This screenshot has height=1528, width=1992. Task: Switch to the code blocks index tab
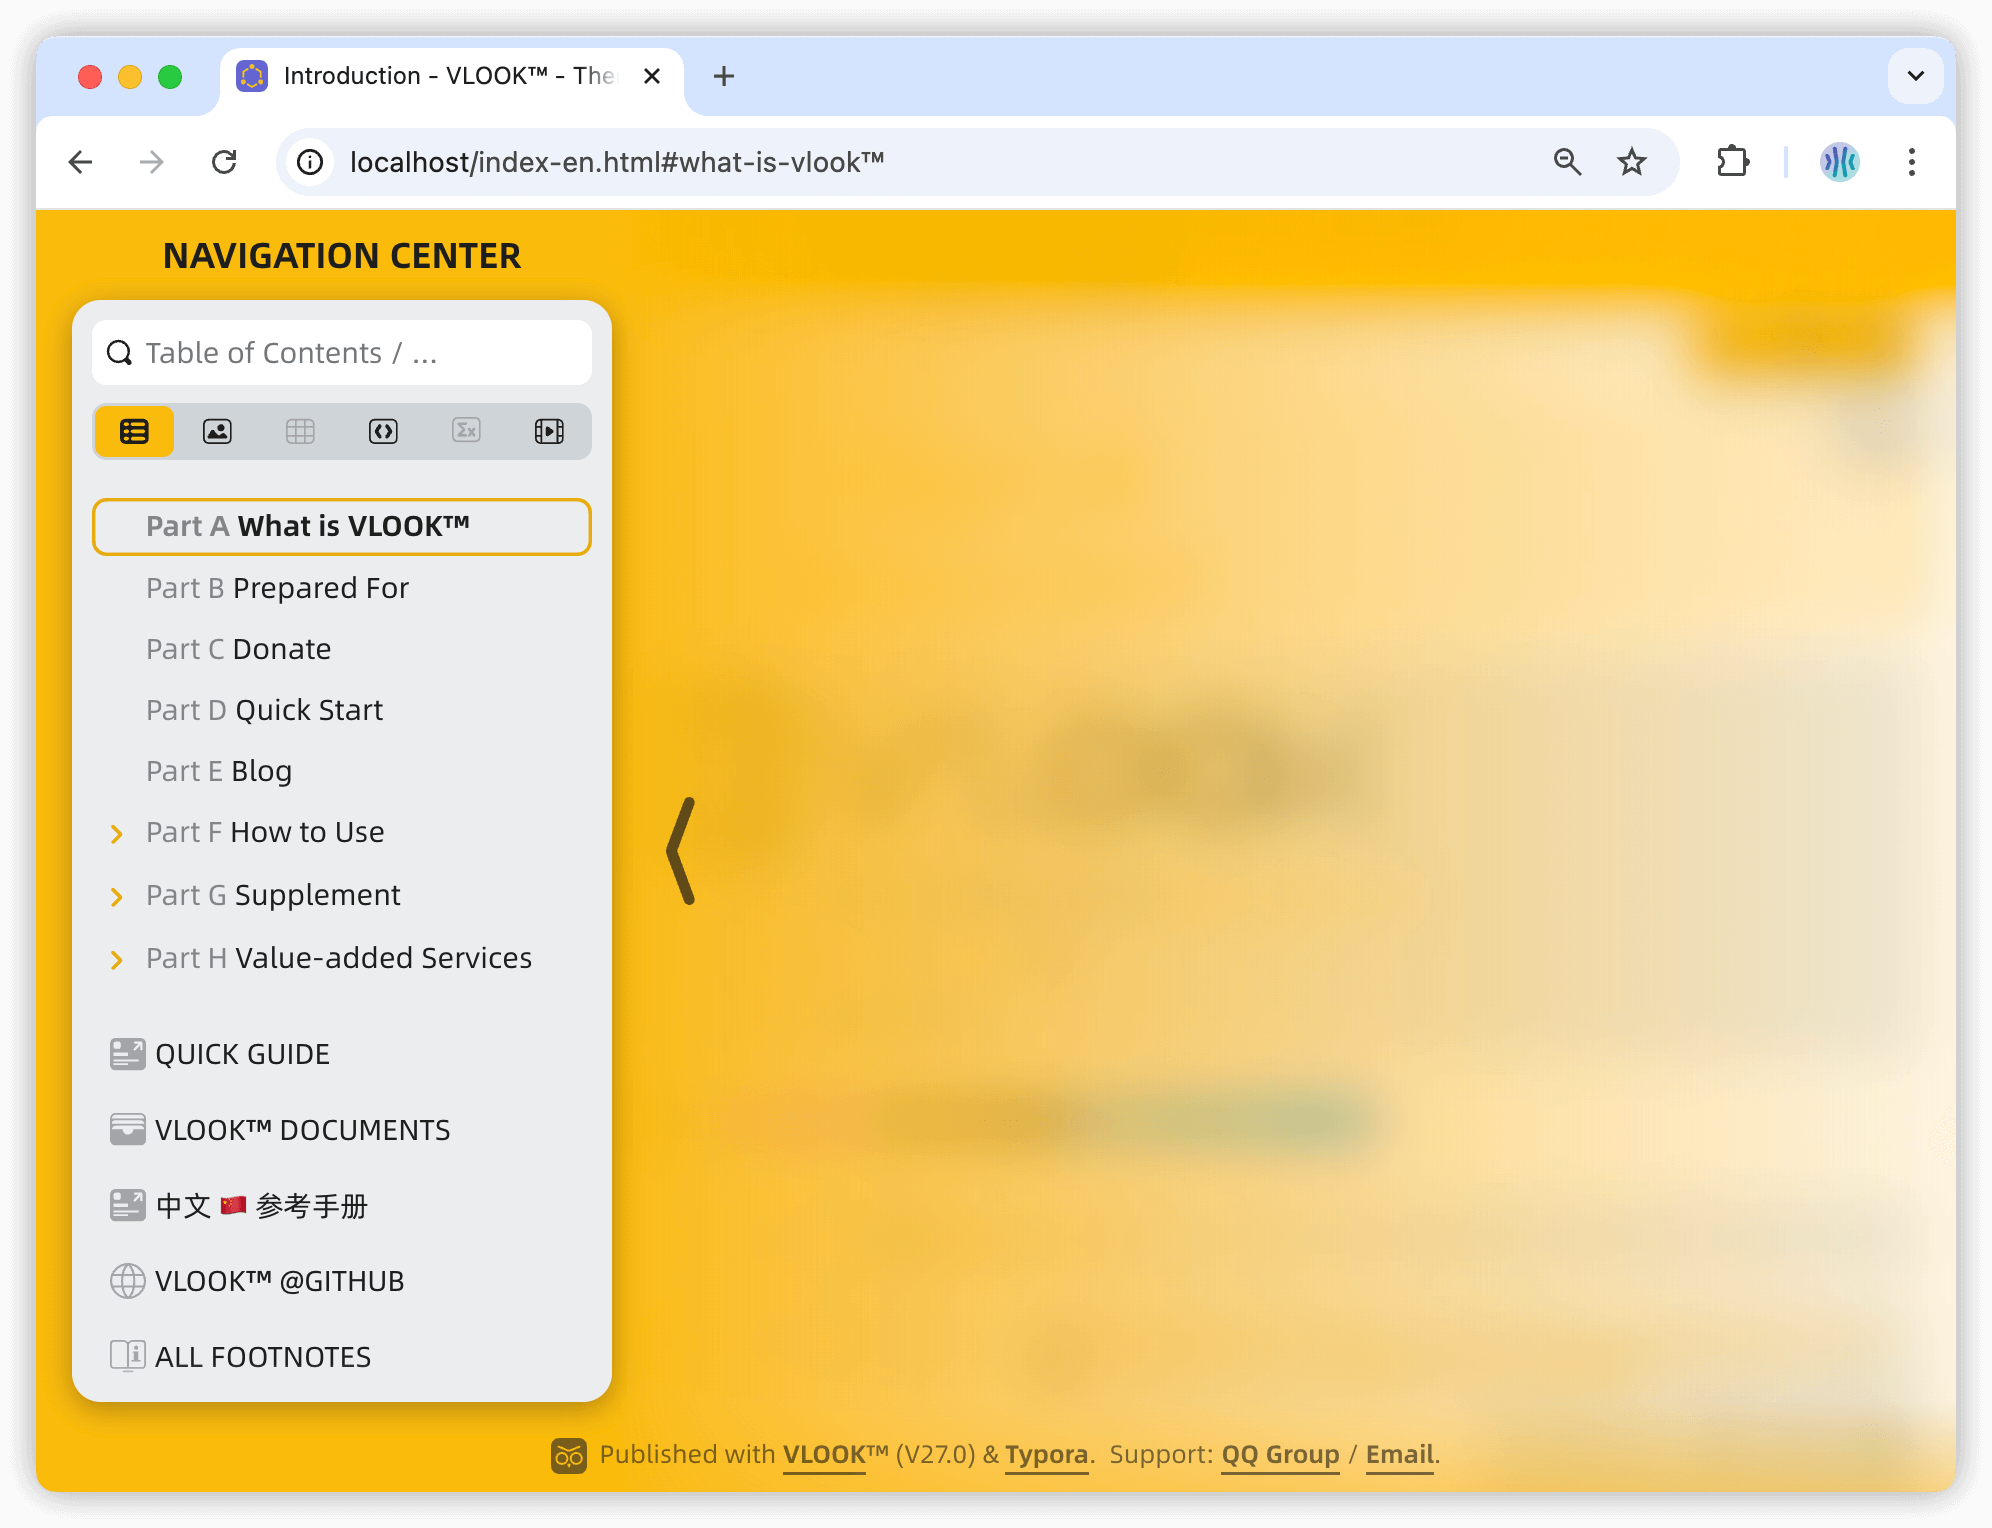click(x=383, y=431)
